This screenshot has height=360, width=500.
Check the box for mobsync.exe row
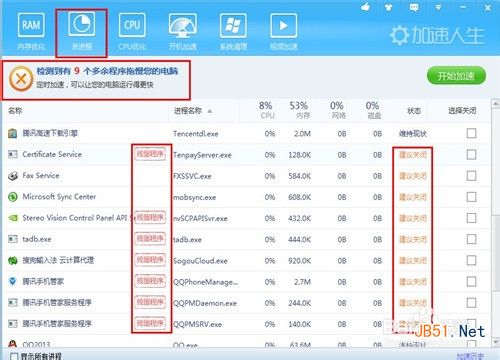point(471,197)
